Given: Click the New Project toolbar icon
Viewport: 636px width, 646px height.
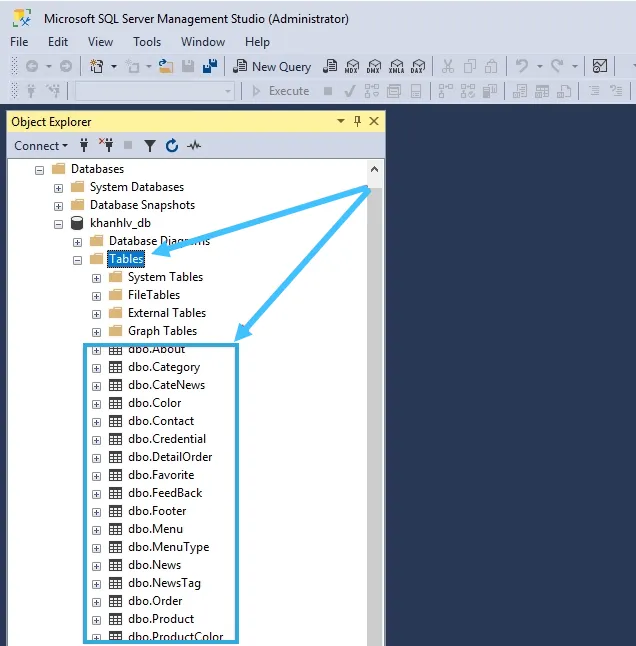Looking at the screenshot, I should coord(97,66).
